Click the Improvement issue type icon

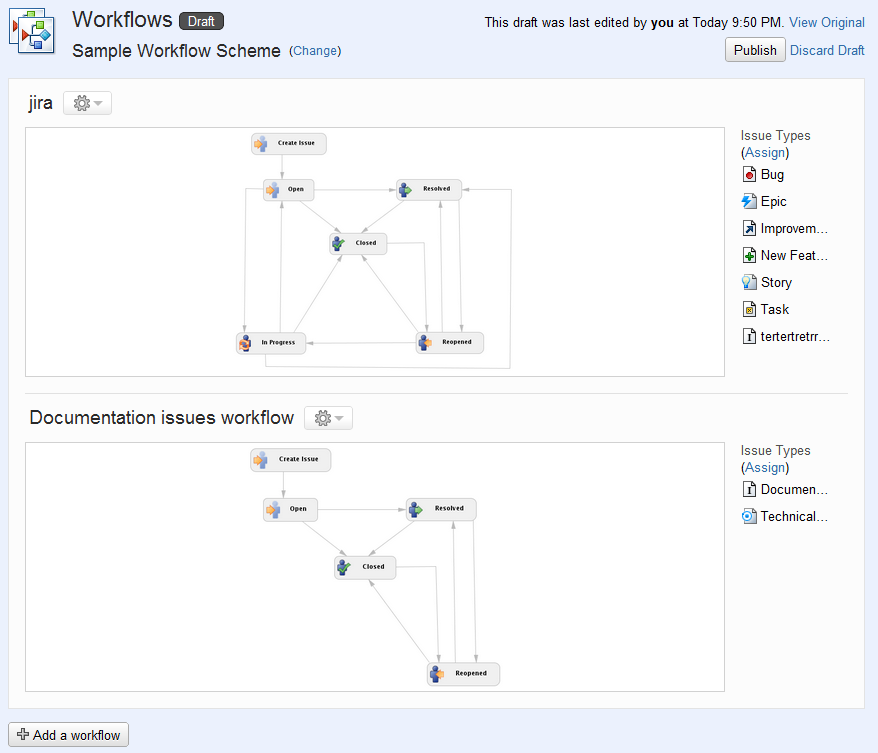pos(749,228)
